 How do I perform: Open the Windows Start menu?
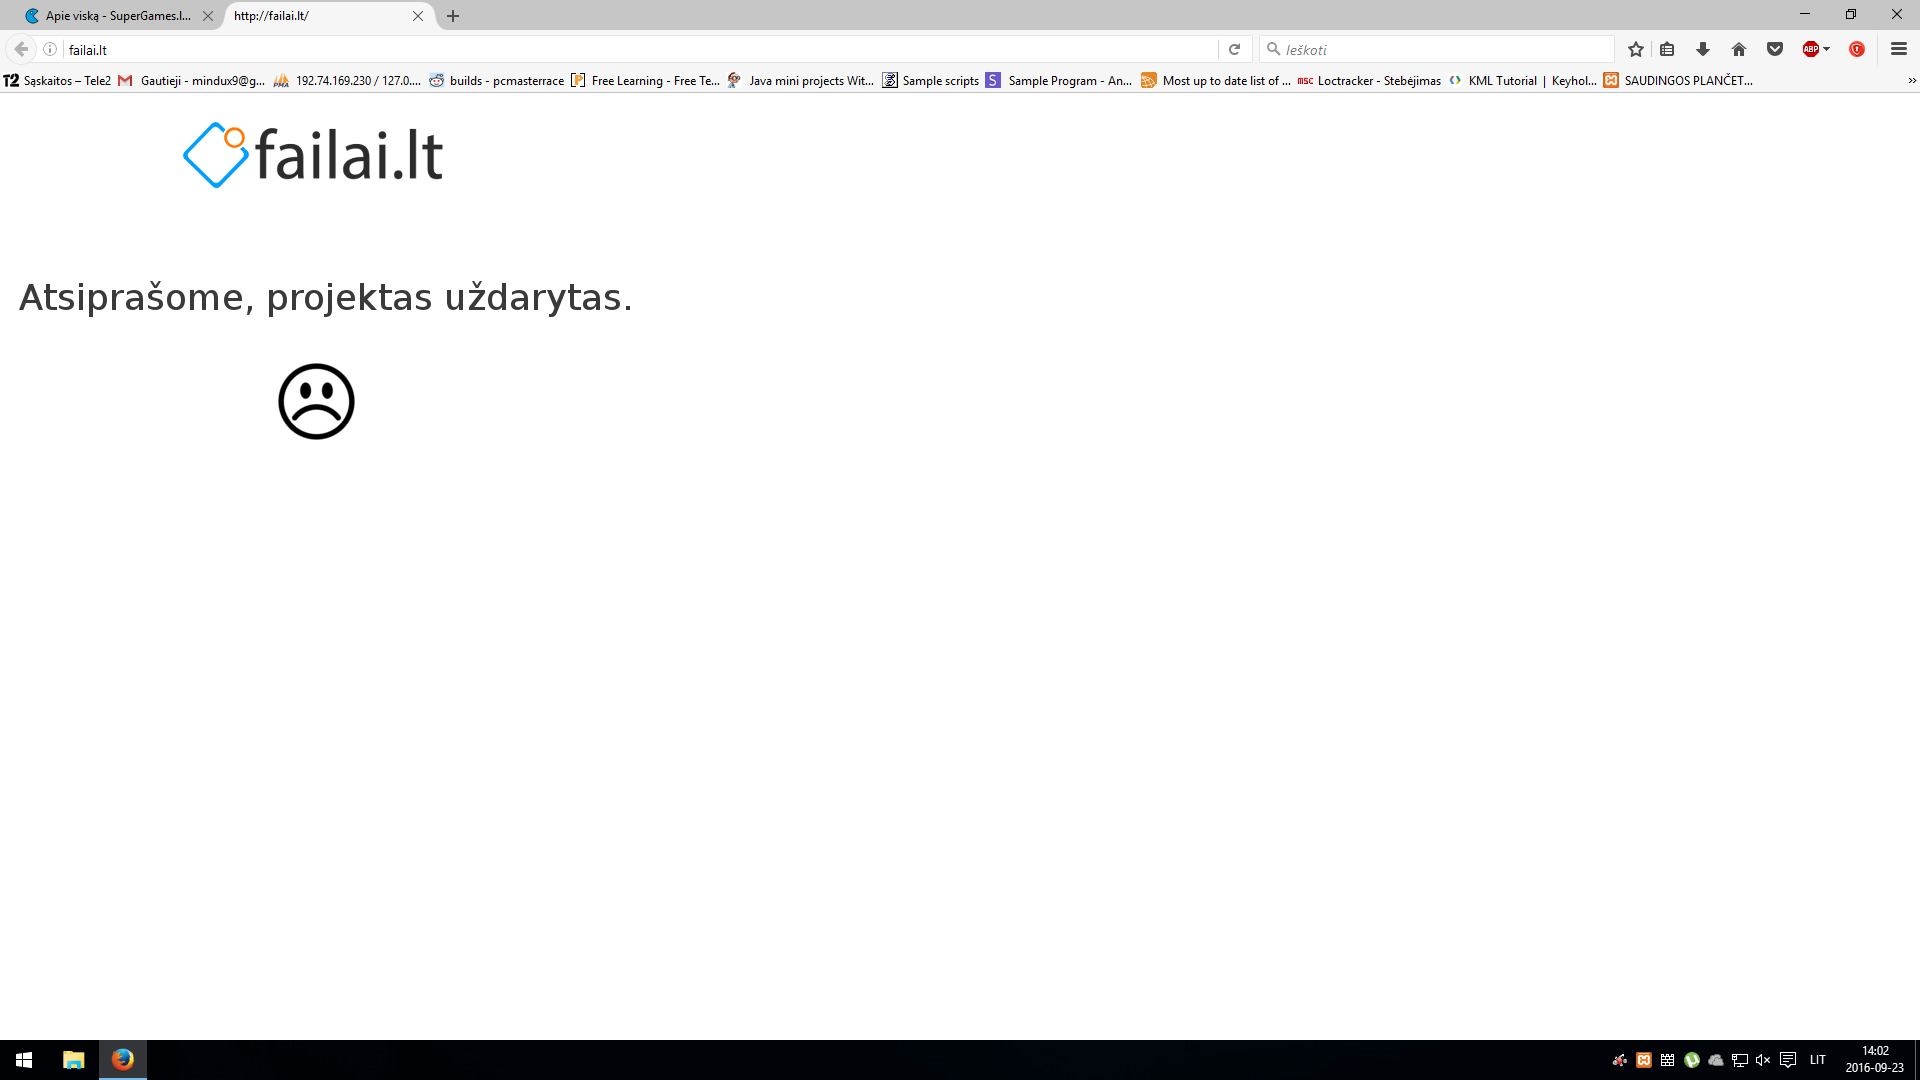pos(24,1060)
